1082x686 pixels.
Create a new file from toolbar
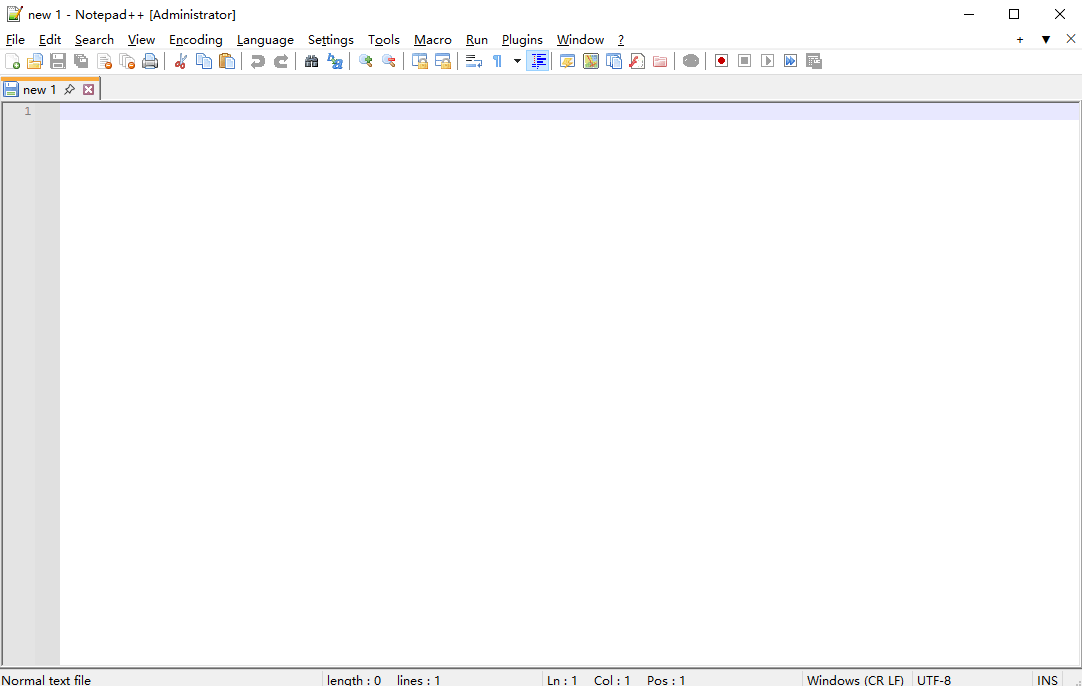[x=12, y=61]
